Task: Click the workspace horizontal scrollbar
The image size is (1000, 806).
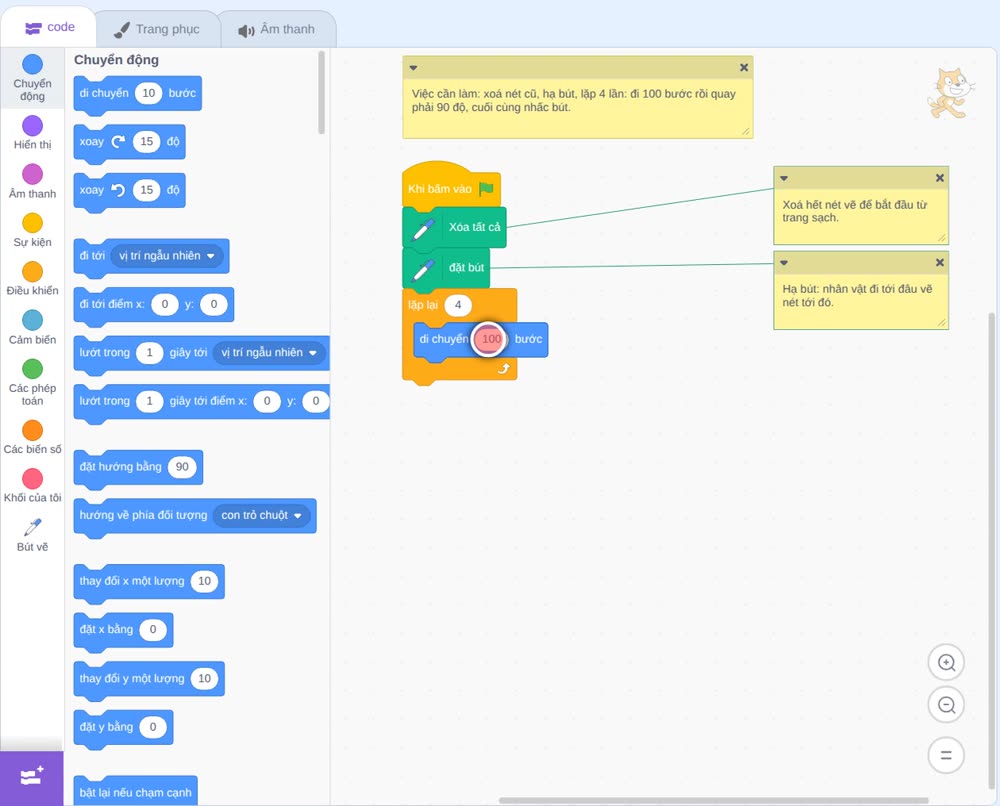Action: pyautogui.click(x=713, y=800)
